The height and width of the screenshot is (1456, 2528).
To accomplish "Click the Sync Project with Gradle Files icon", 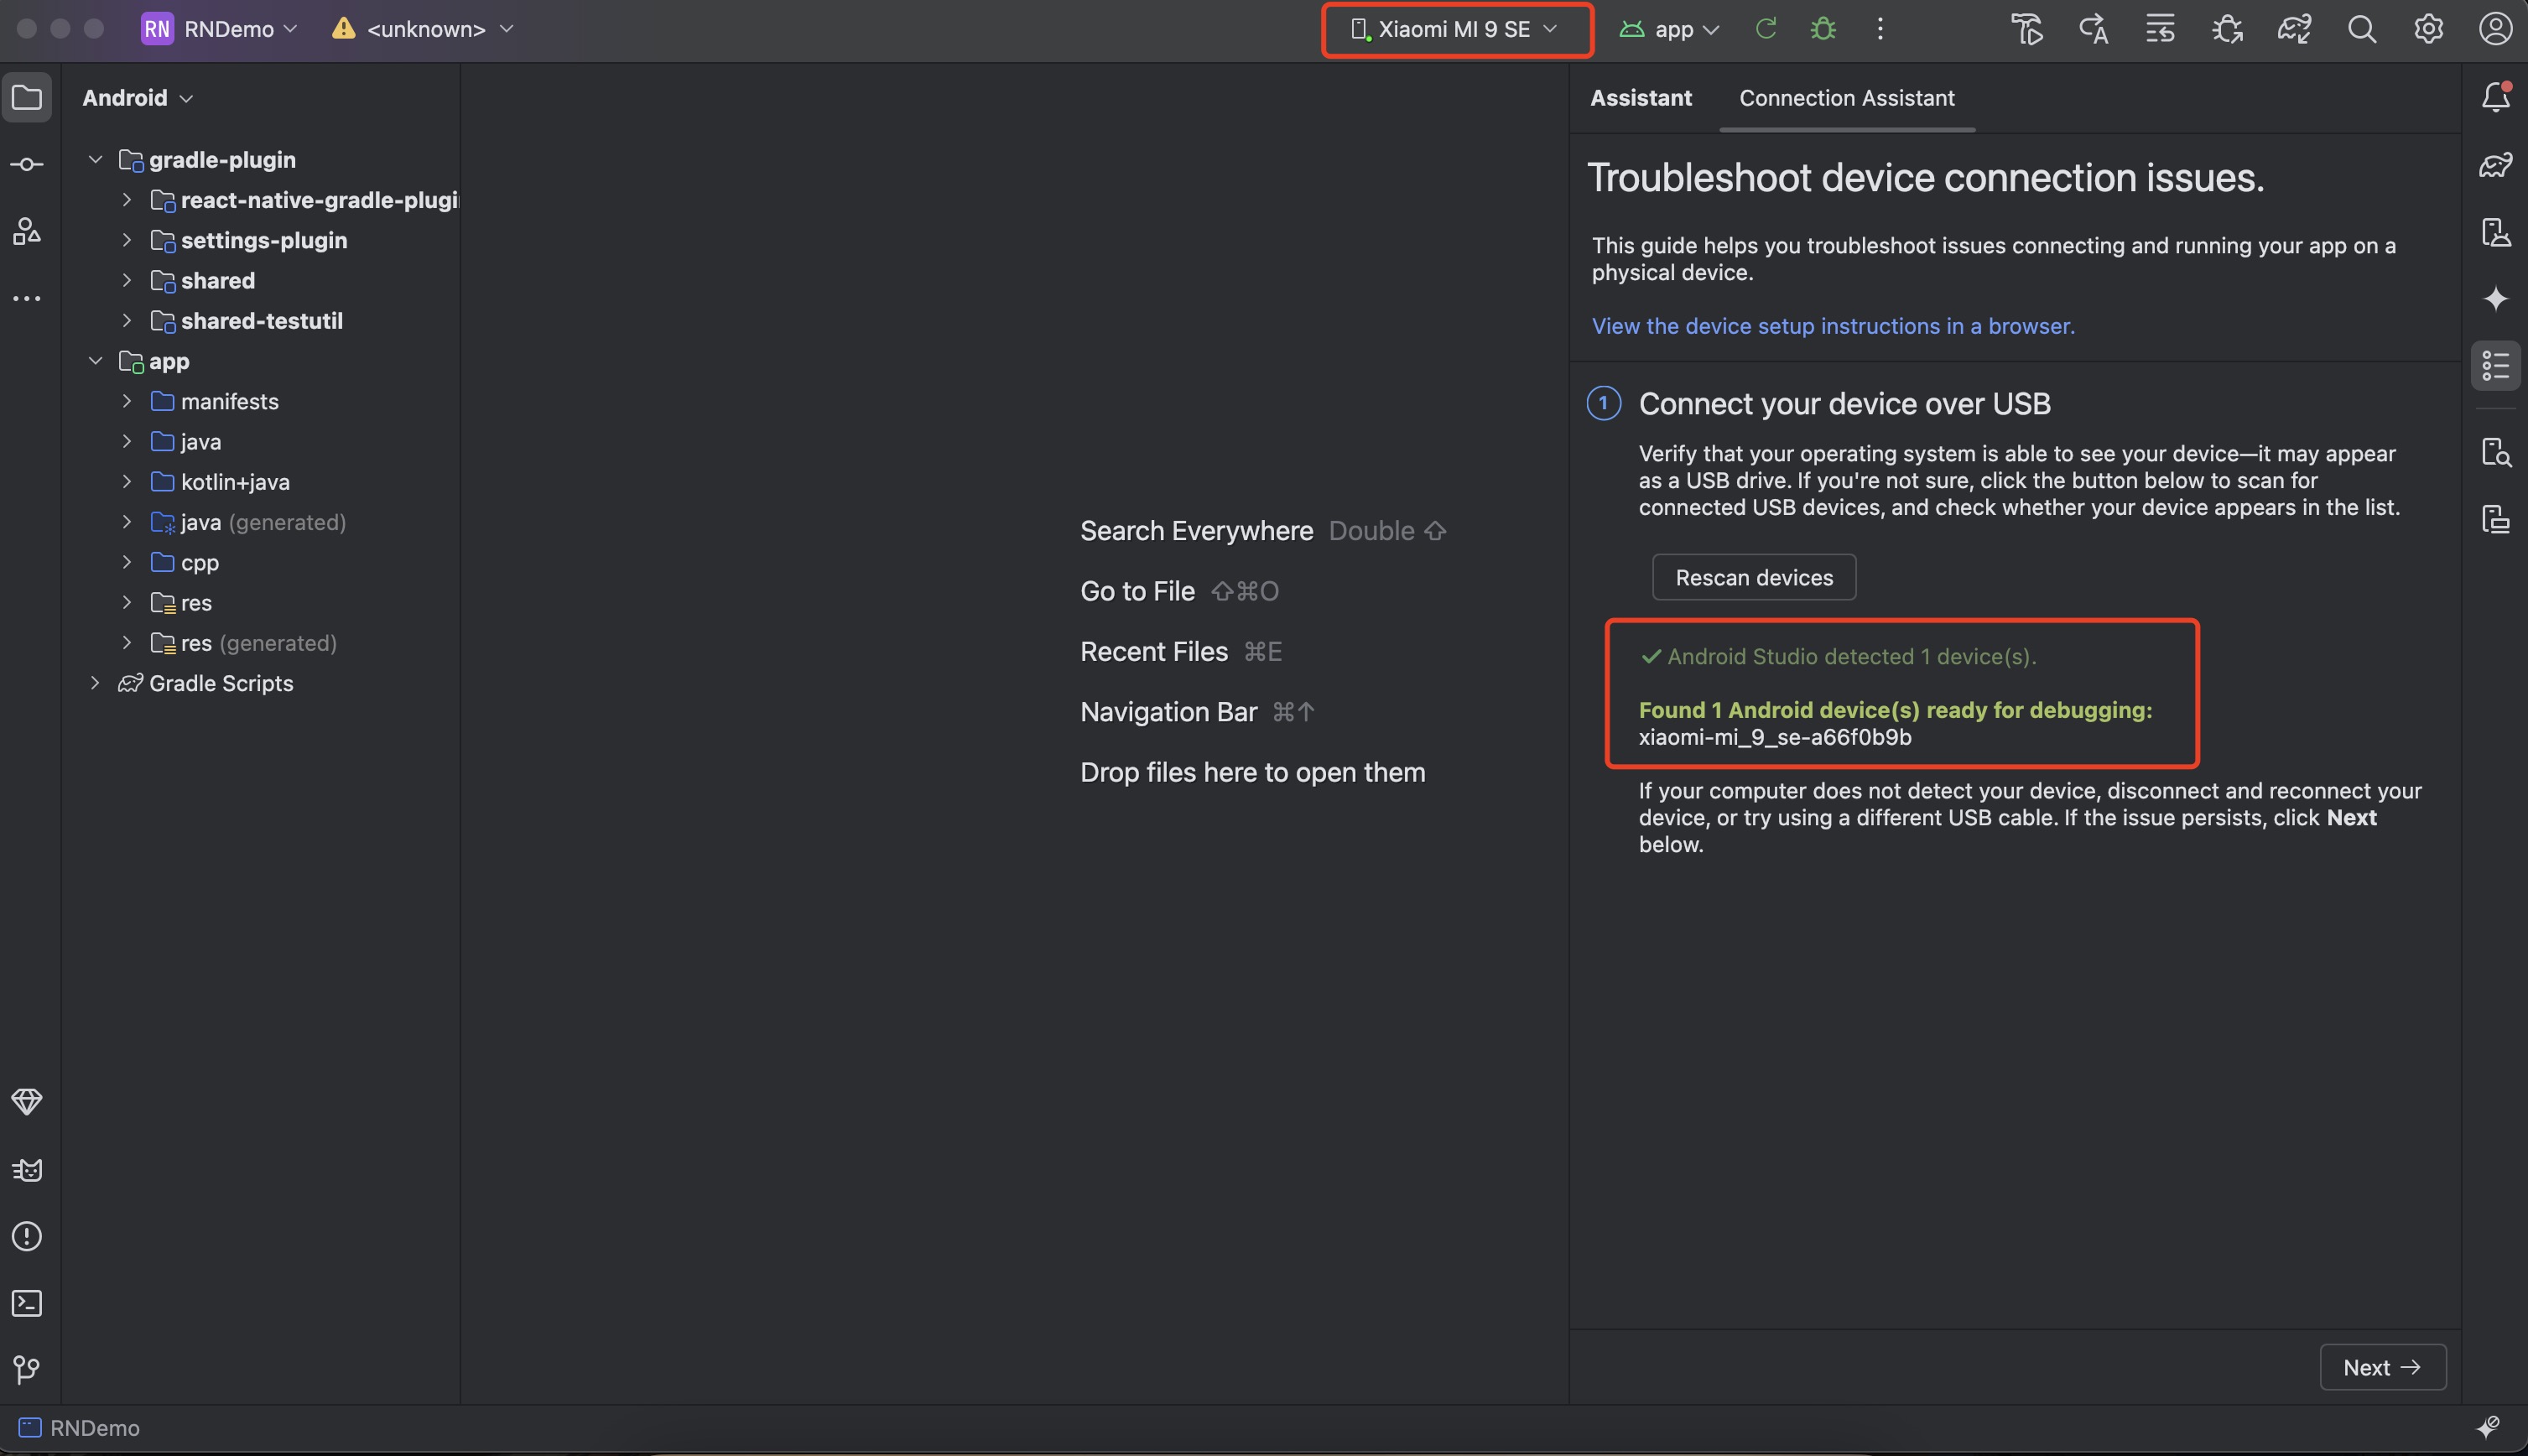I will point(2294,29).
